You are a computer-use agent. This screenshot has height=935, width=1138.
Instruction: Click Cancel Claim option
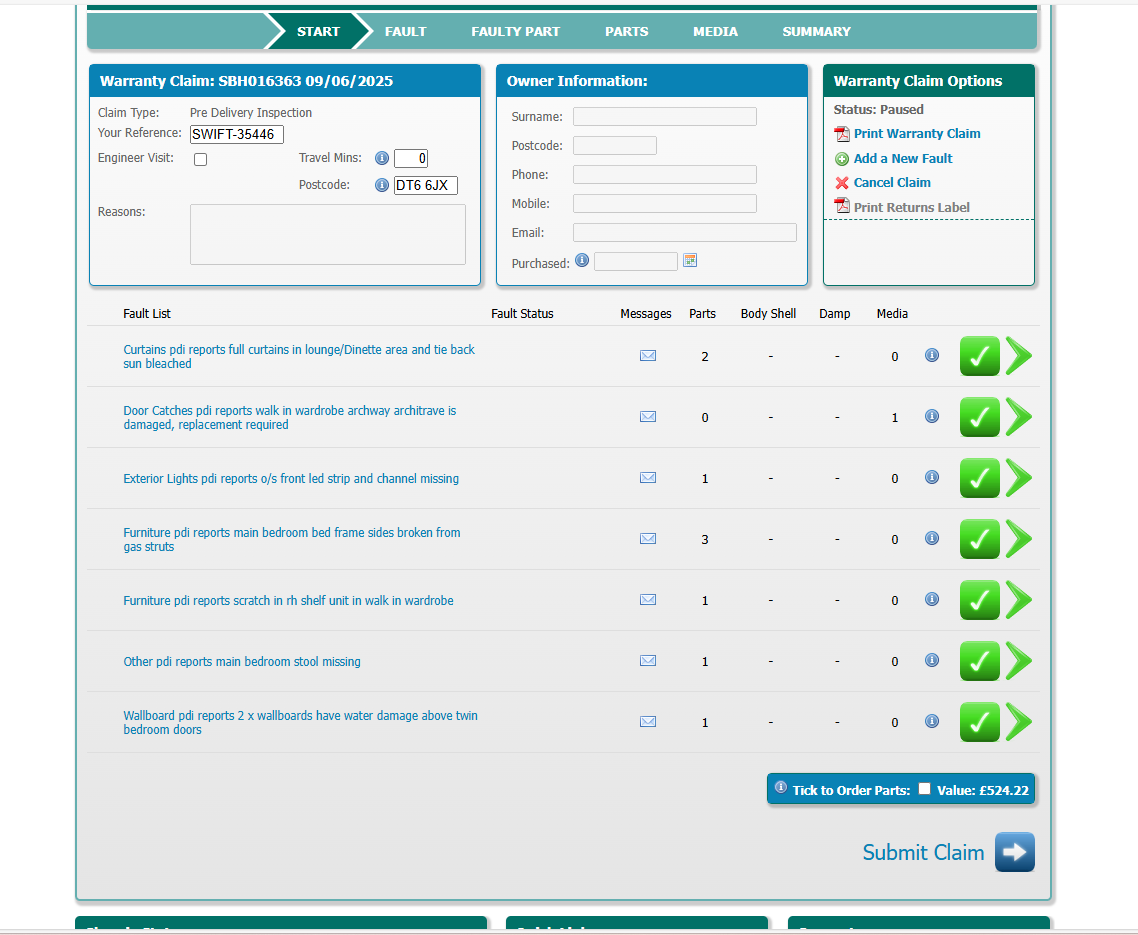(x=891, y=183)
